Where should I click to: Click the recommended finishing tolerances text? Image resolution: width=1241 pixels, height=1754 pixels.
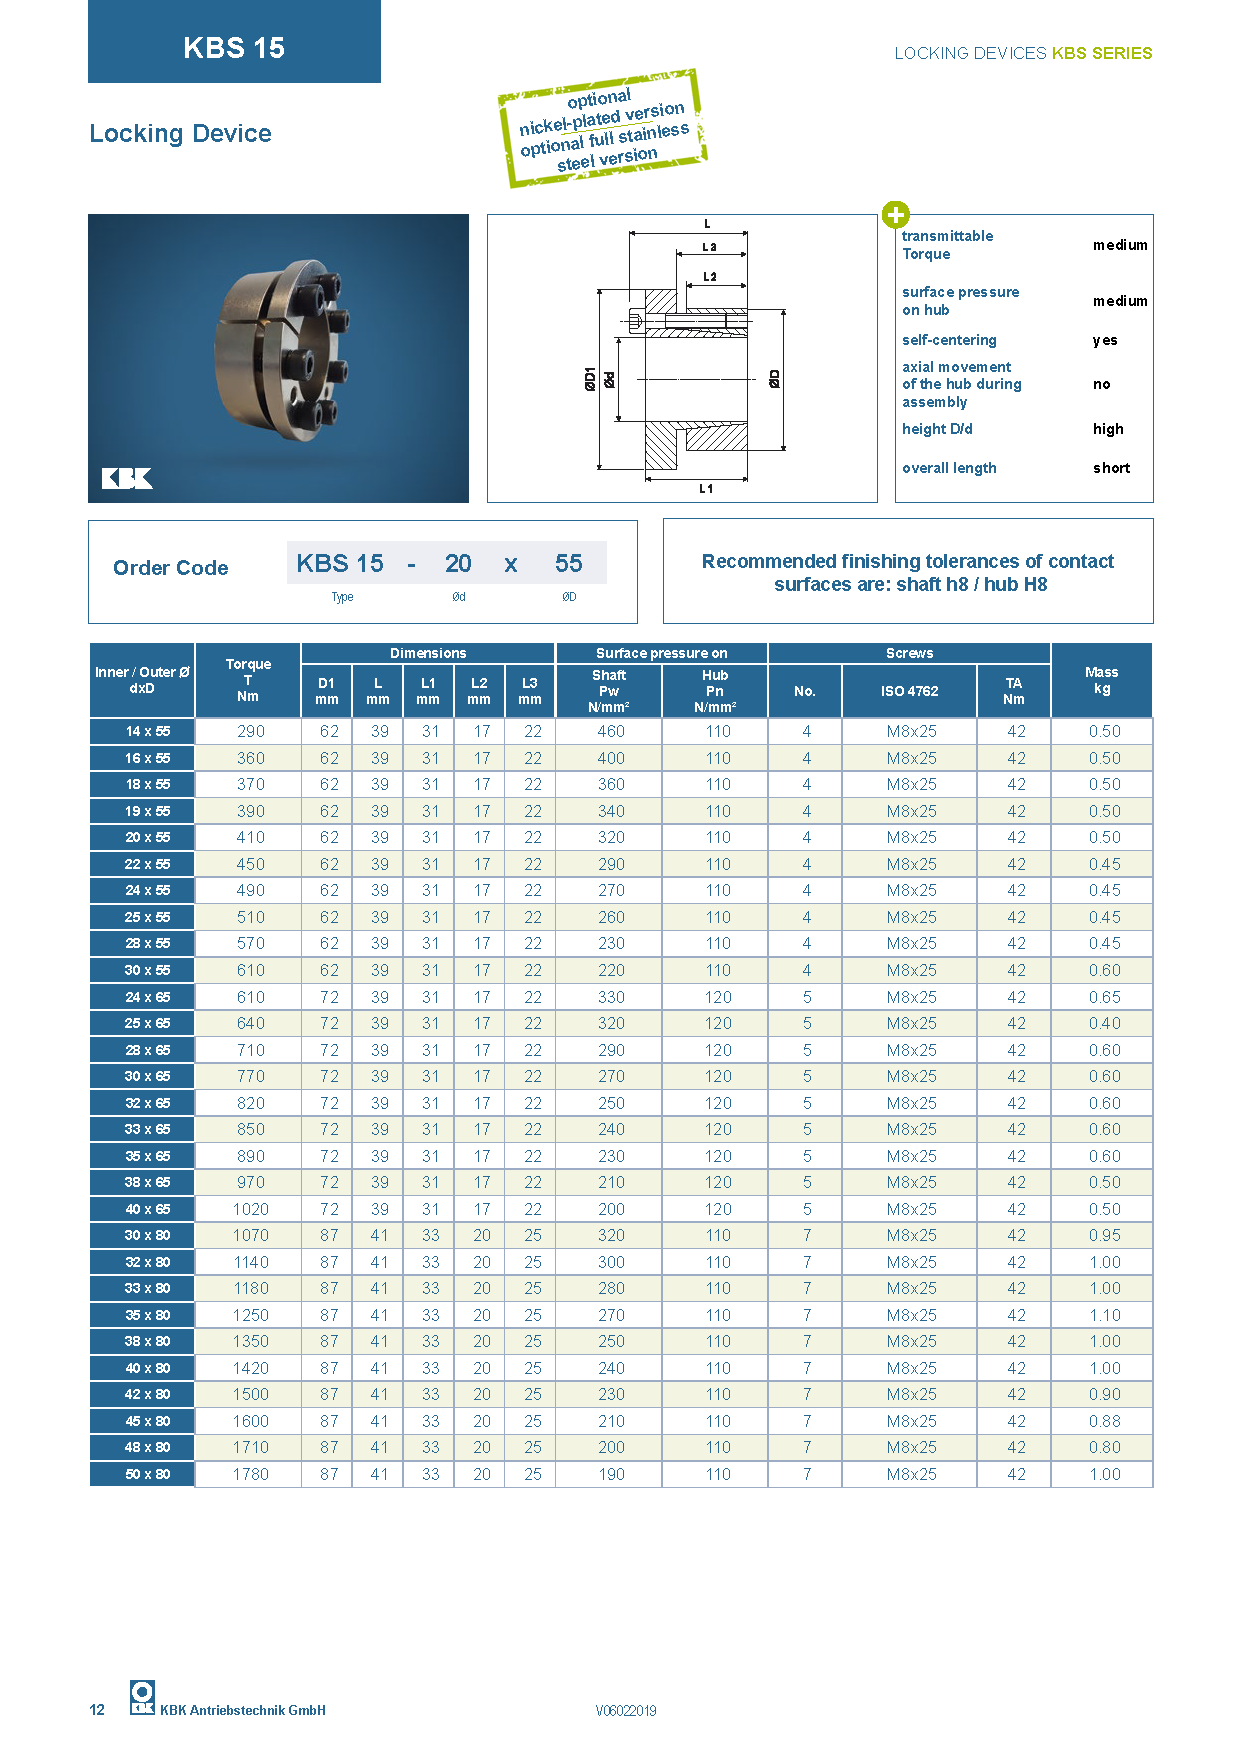pyautogui.click(x=908, y=572)
